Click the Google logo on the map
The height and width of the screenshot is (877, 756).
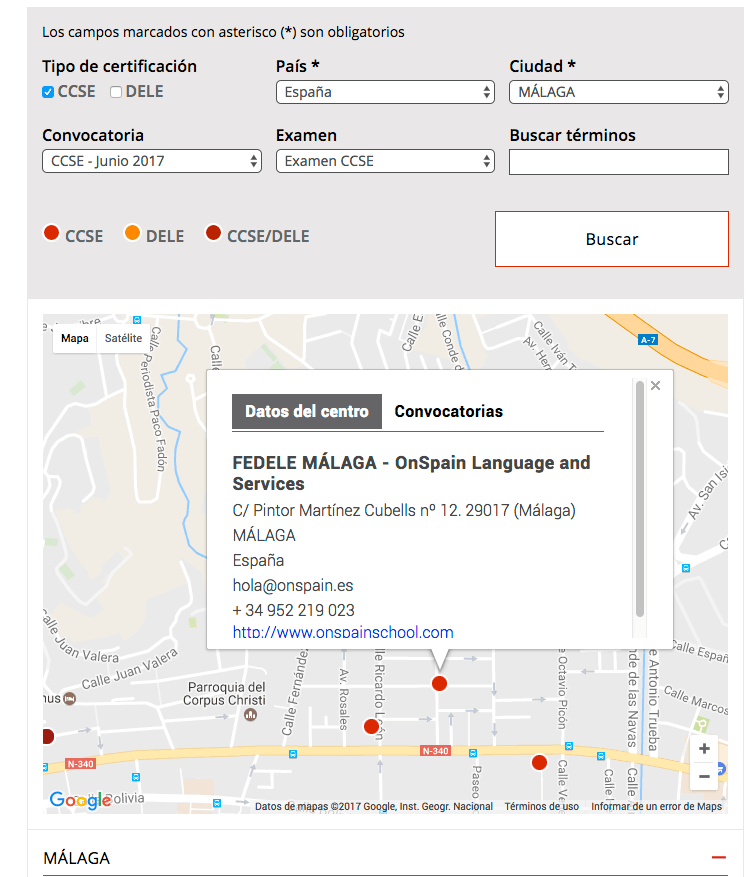pyautogui.click(x=81, y=800)
